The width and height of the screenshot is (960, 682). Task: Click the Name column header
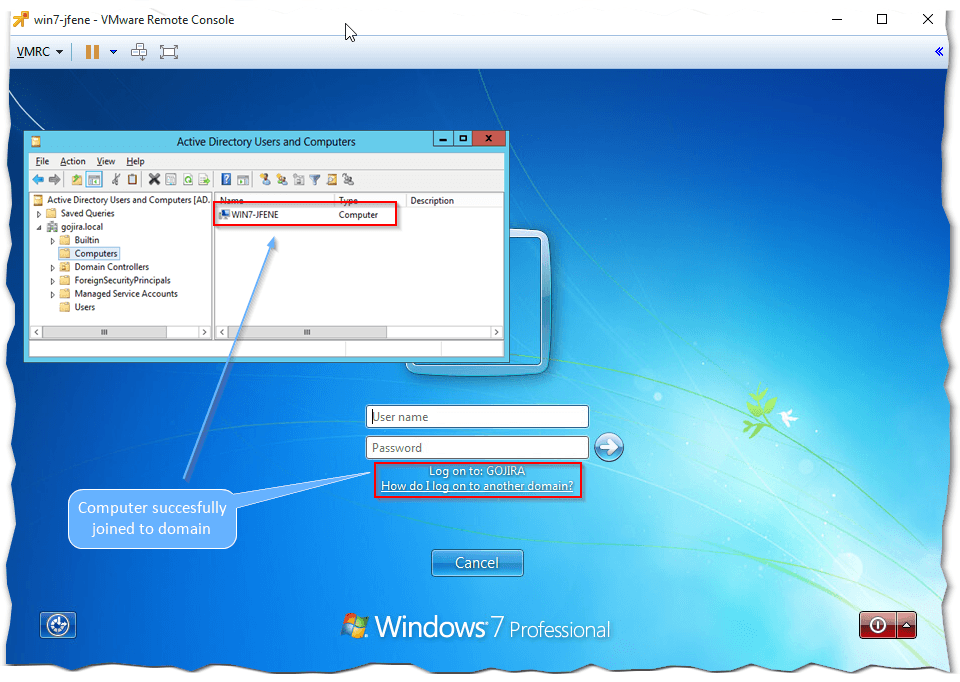pyautogui.click(x=275, y=200)
